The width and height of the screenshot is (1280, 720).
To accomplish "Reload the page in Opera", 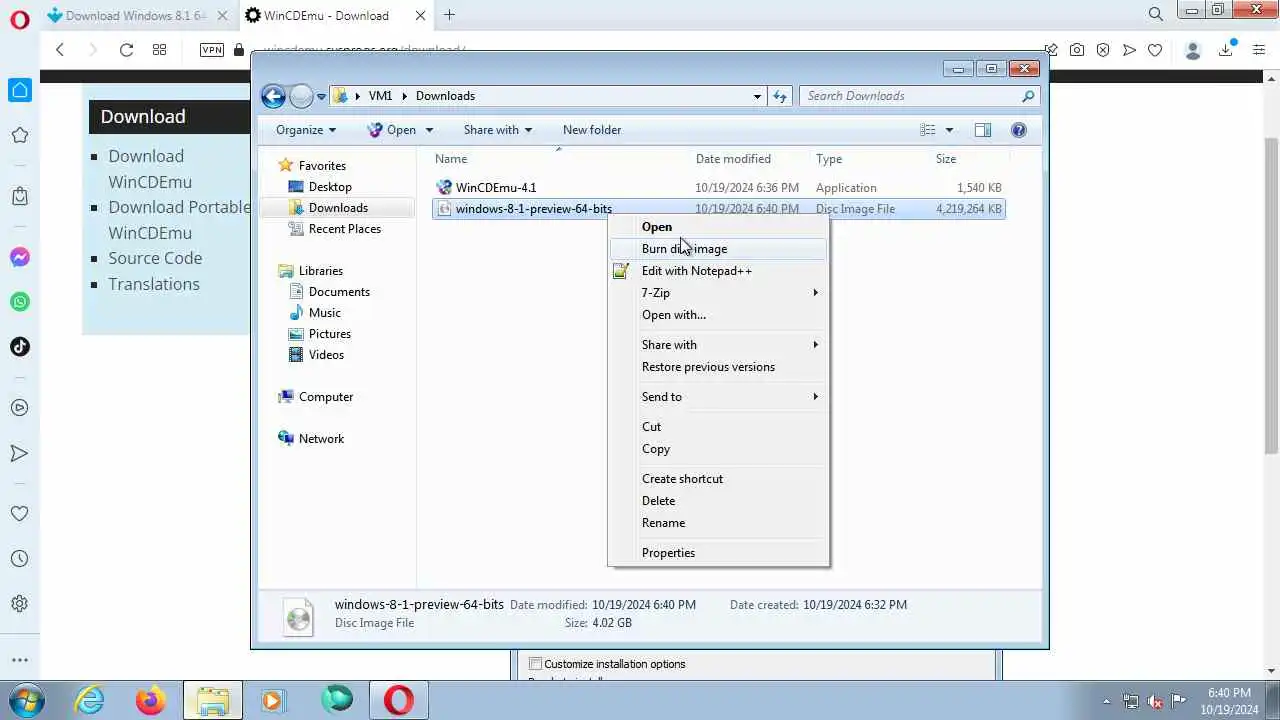I will pos(126,50).
